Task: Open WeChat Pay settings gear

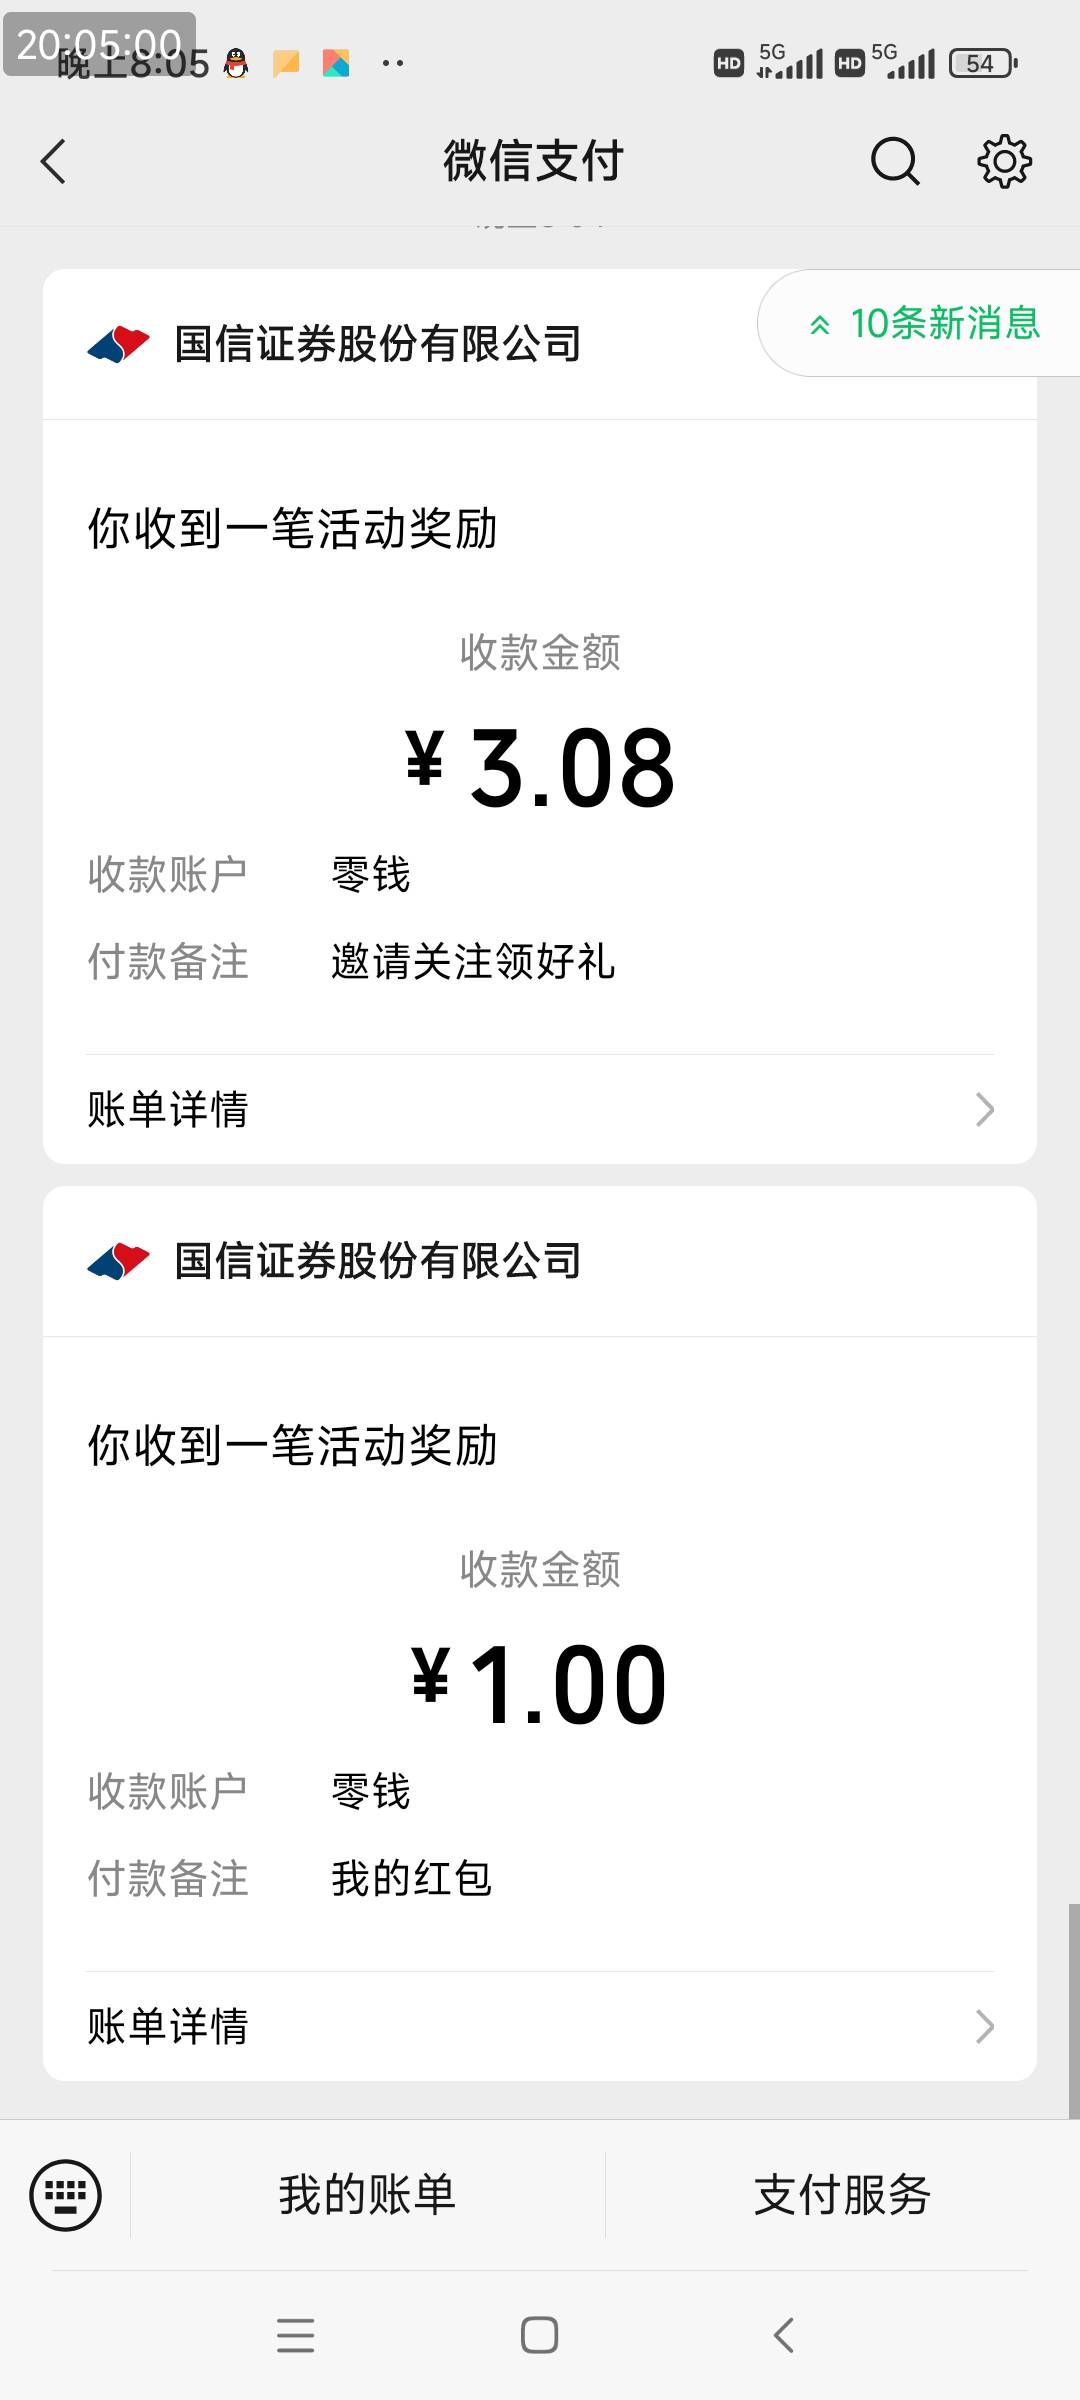Action: (1004, 161)
